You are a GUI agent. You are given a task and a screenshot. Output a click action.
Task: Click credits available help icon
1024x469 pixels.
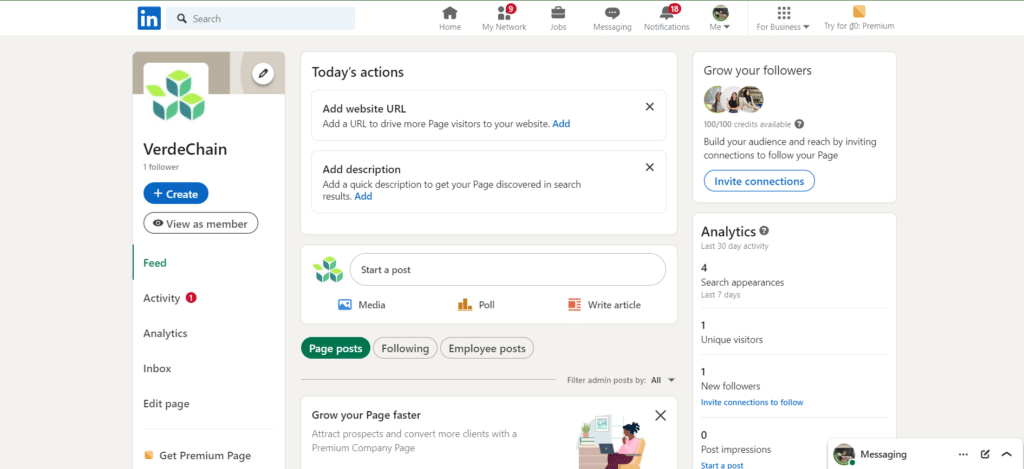(x=799, y=124)
